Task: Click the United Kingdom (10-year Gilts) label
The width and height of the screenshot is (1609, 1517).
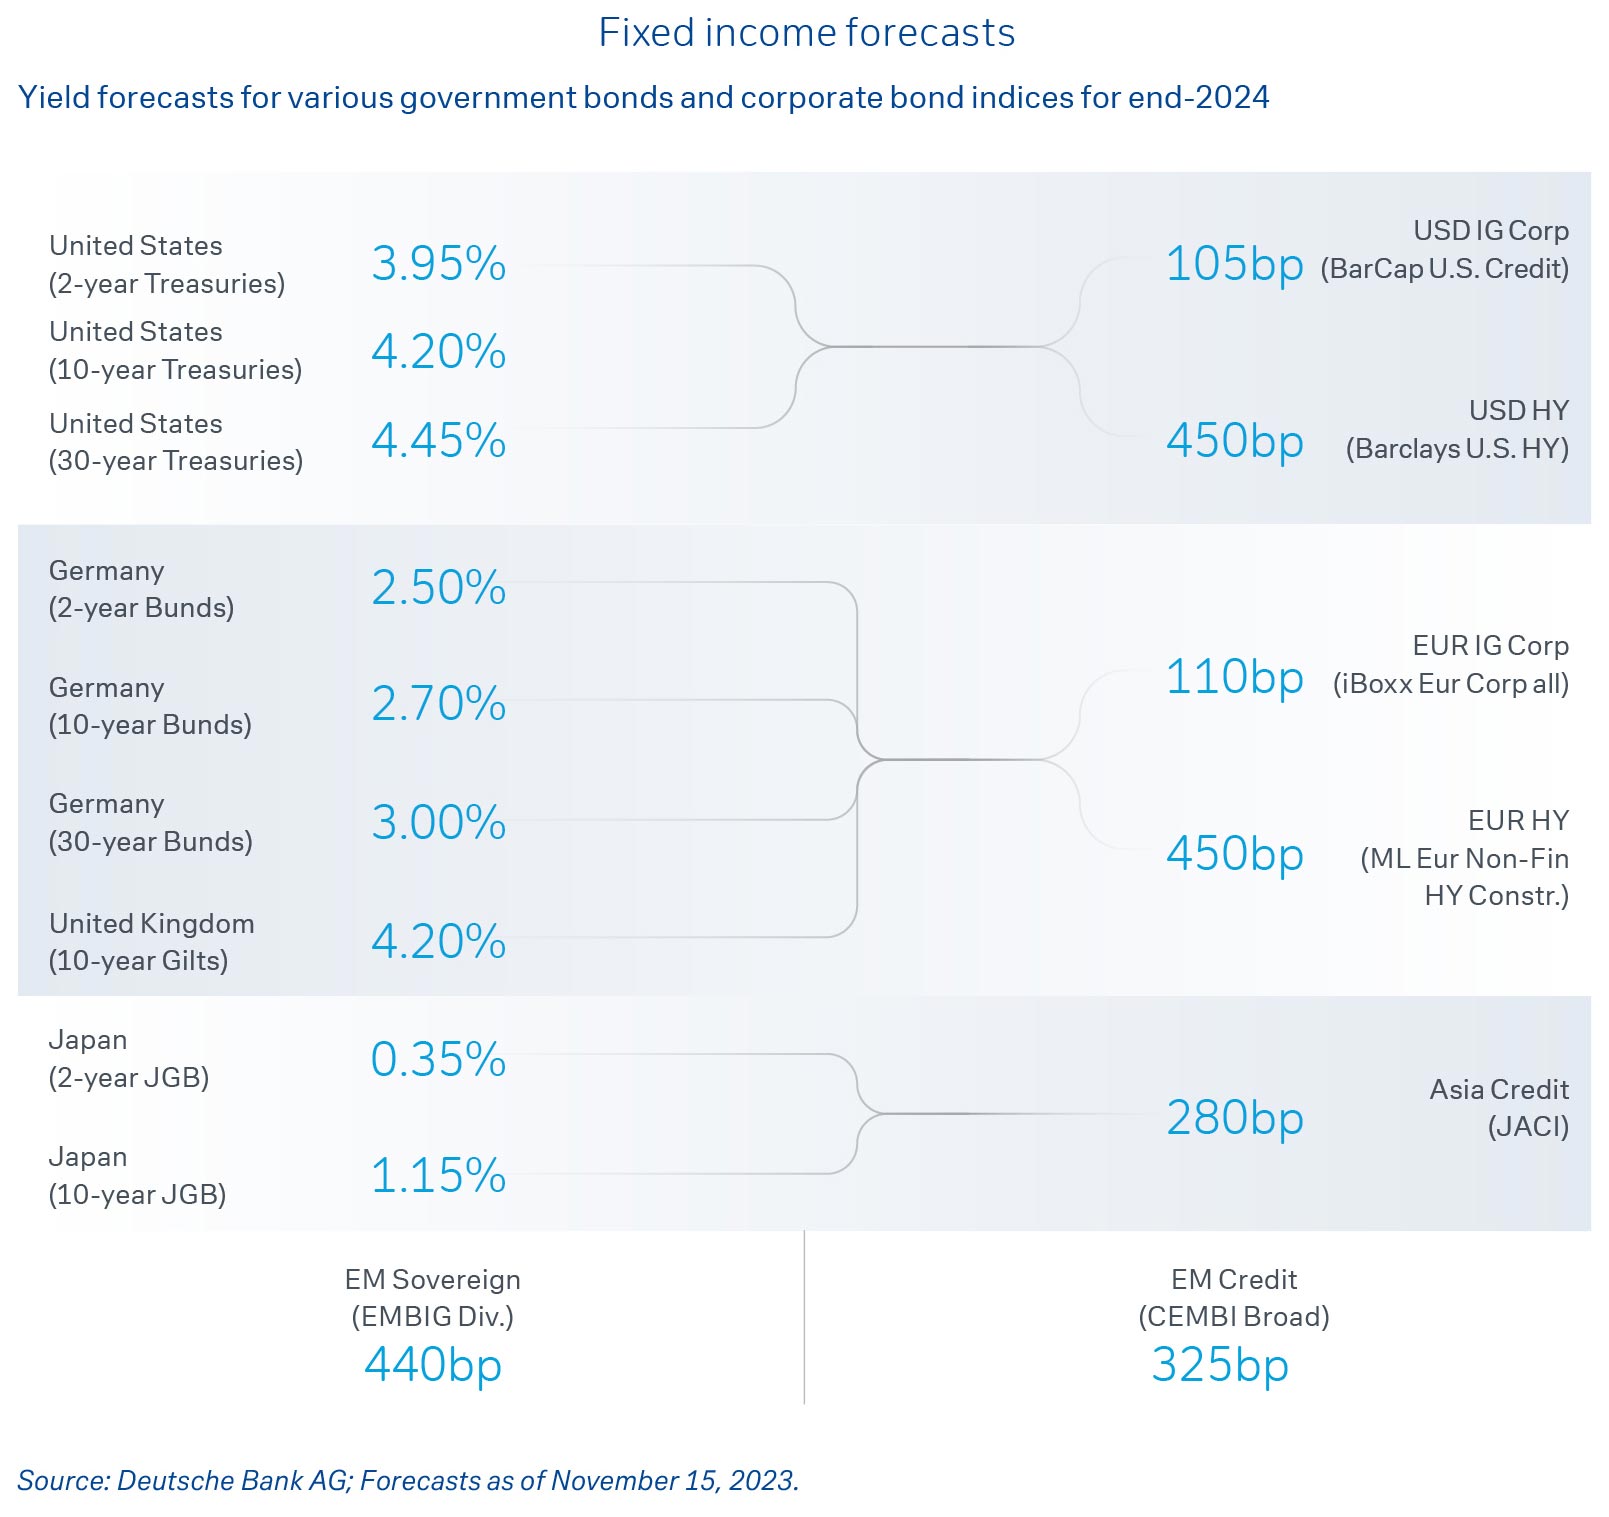Action: (x=151, y=942)
